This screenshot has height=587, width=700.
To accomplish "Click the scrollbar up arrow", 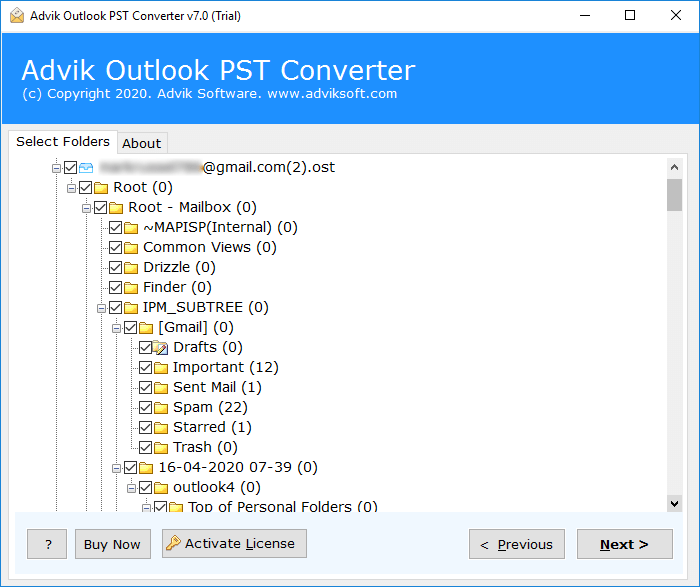I will 675,167.
